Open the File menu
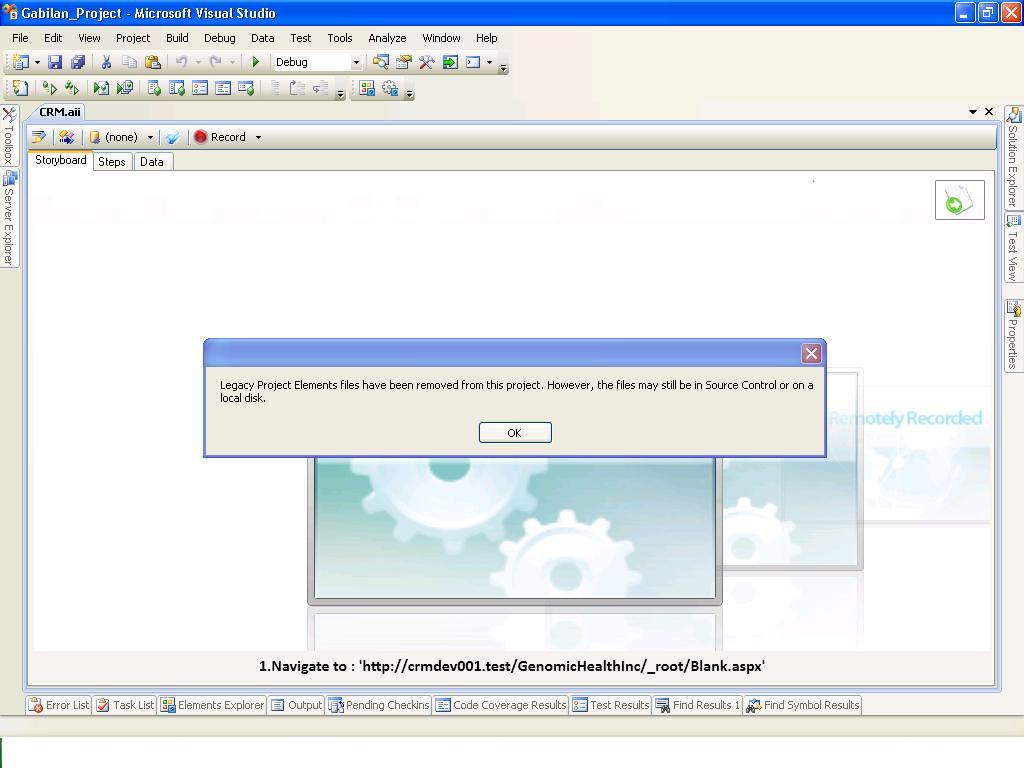 (20, 38)
